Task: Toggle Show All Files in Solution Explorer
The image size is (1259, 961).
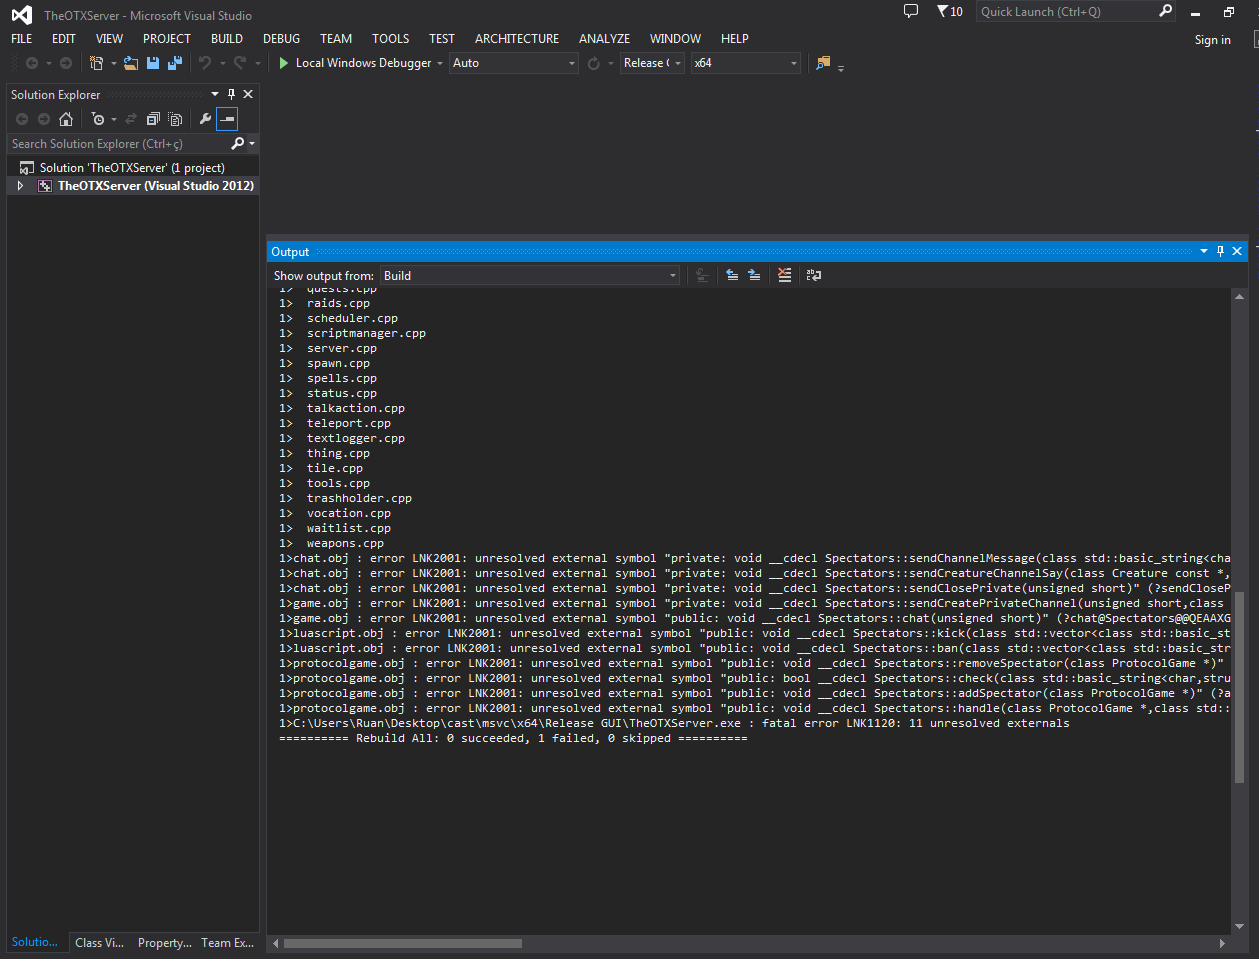Action: coord(175,119)
